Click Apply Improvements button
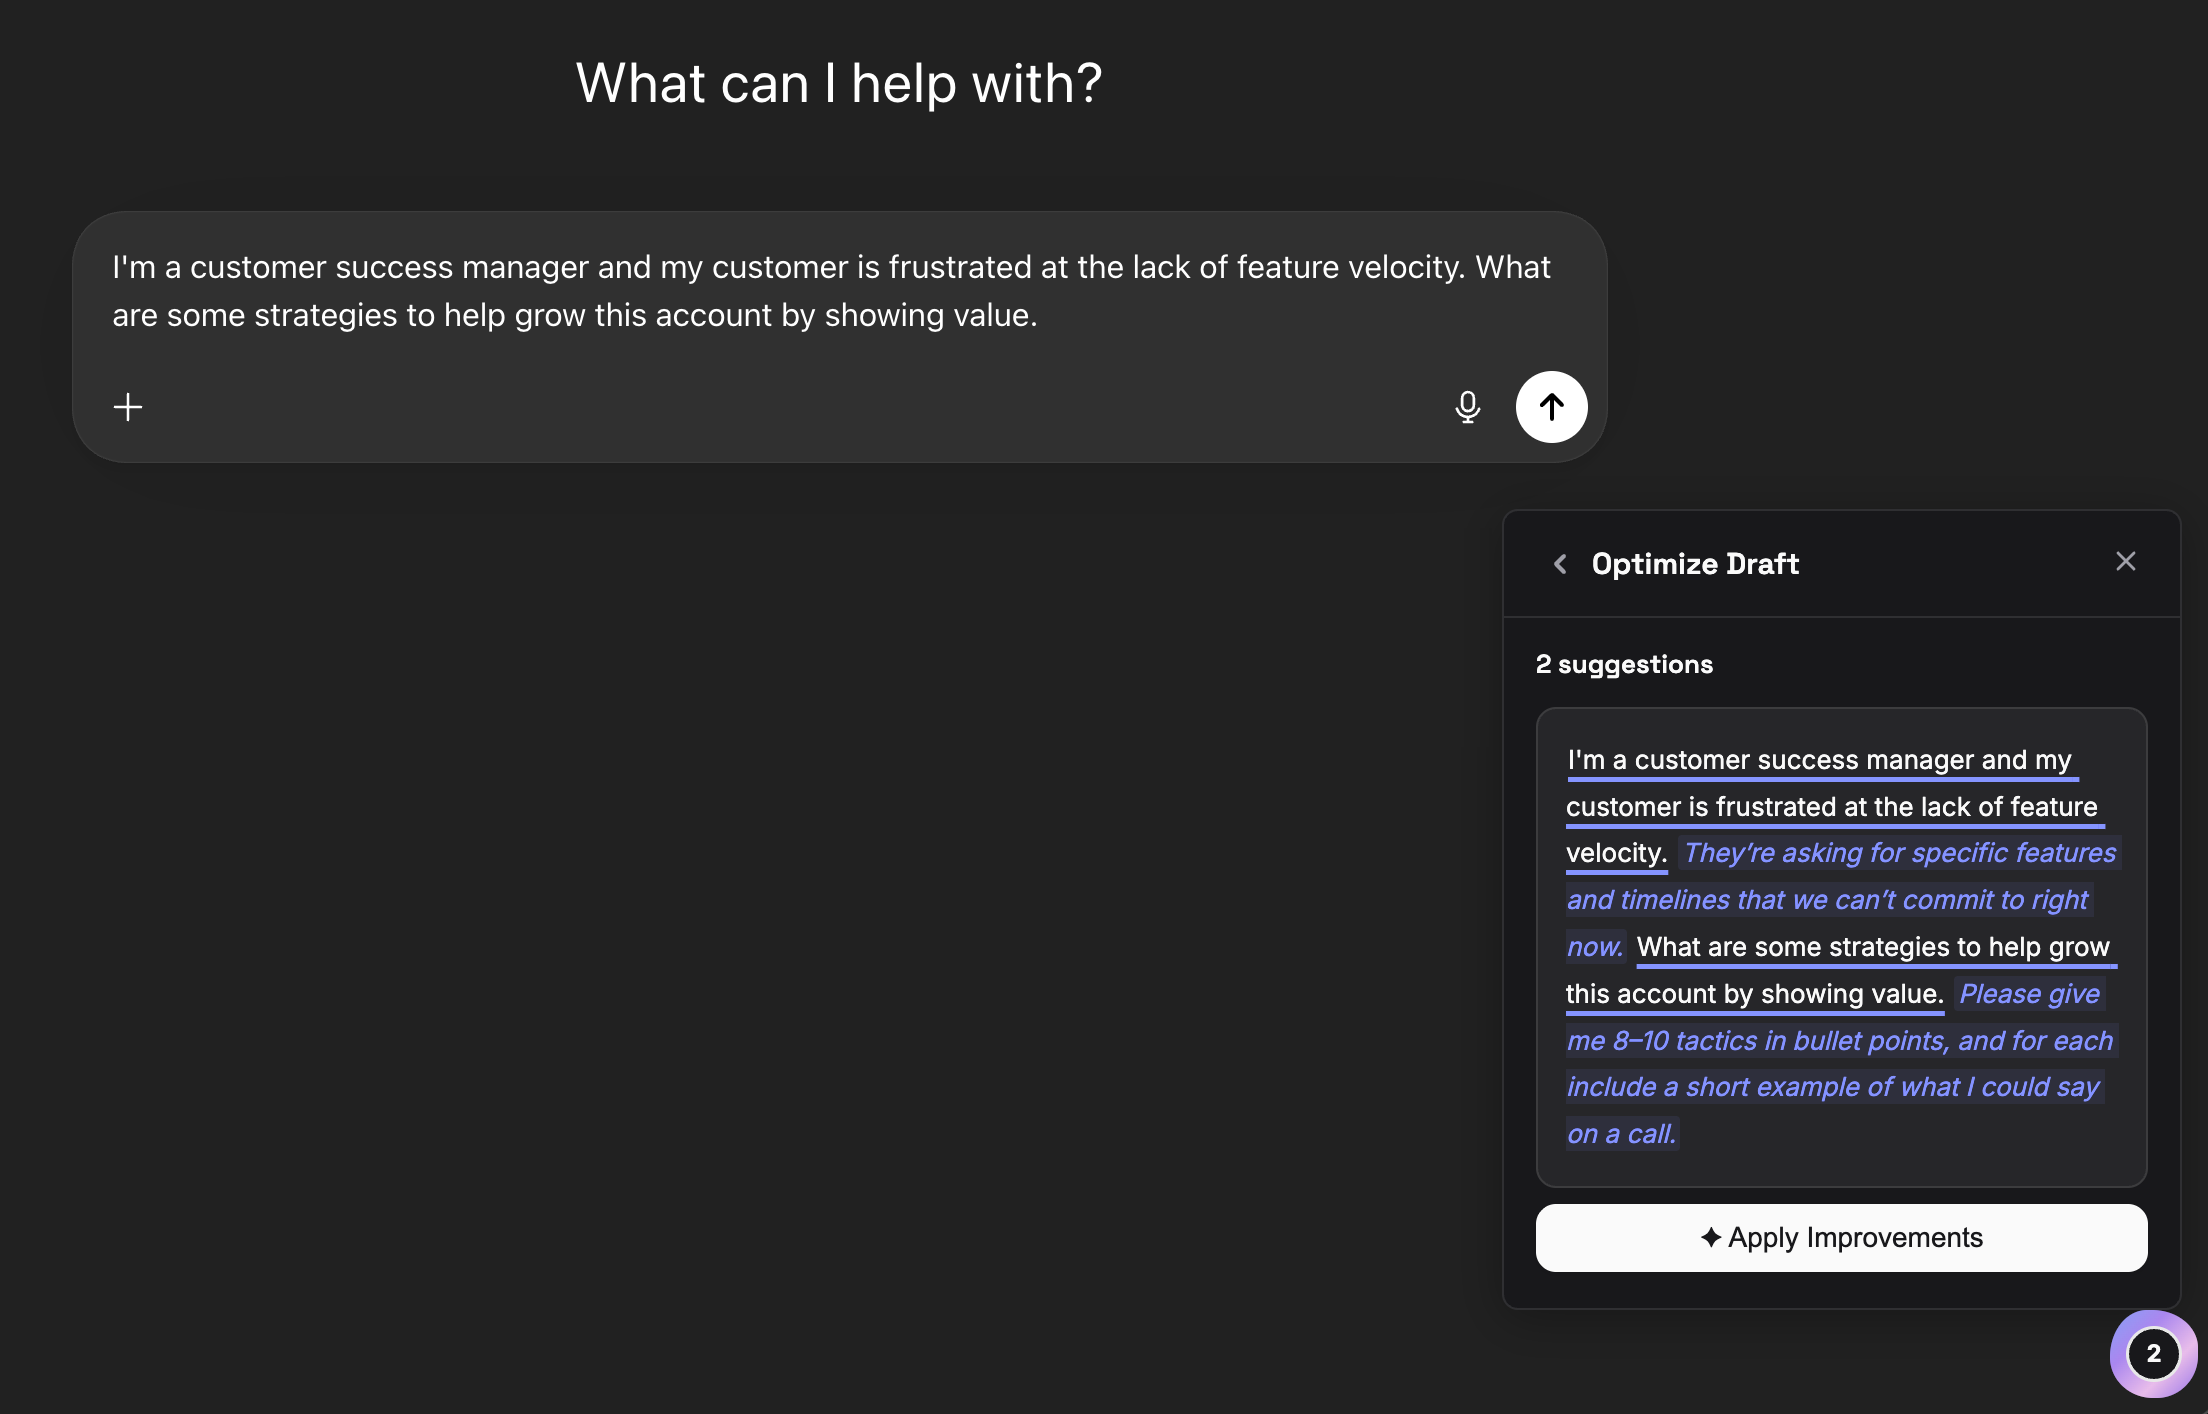The height and width of the screenshot is (1414, 2208). [x=1841, y=1238]
